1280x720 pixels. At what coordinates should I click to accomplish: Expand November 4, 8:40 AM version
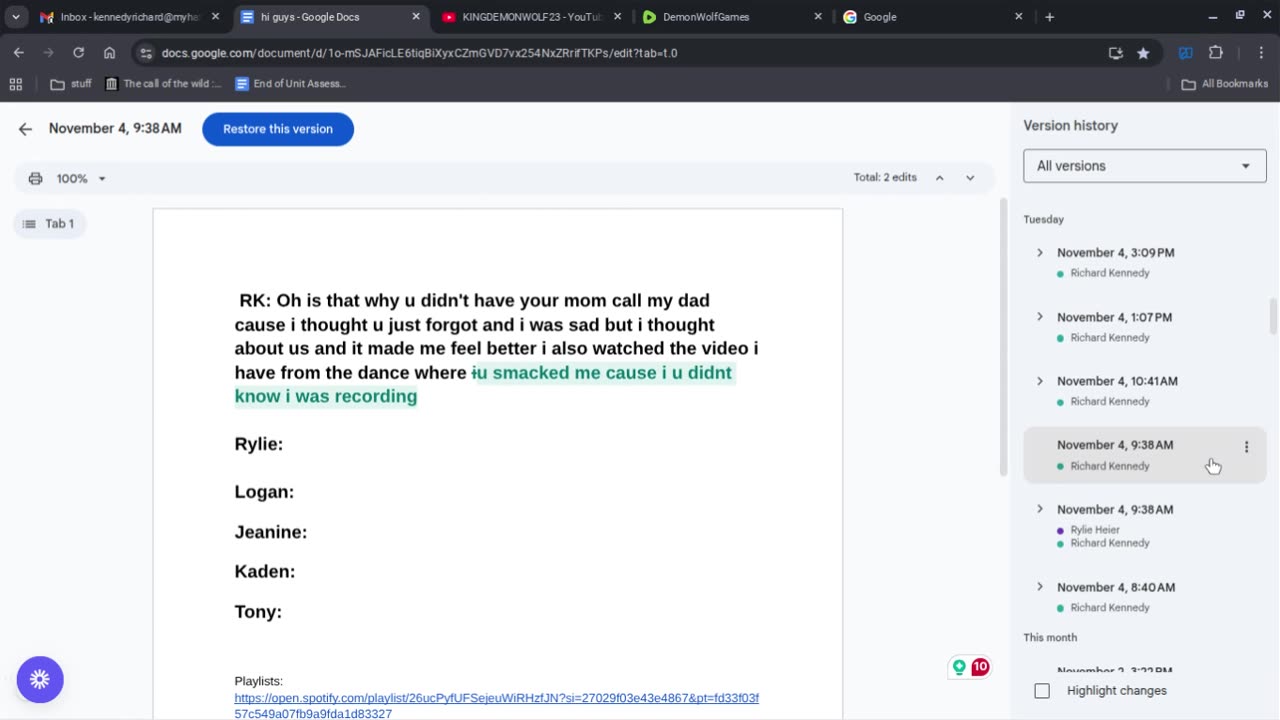tap(1040, 587)
